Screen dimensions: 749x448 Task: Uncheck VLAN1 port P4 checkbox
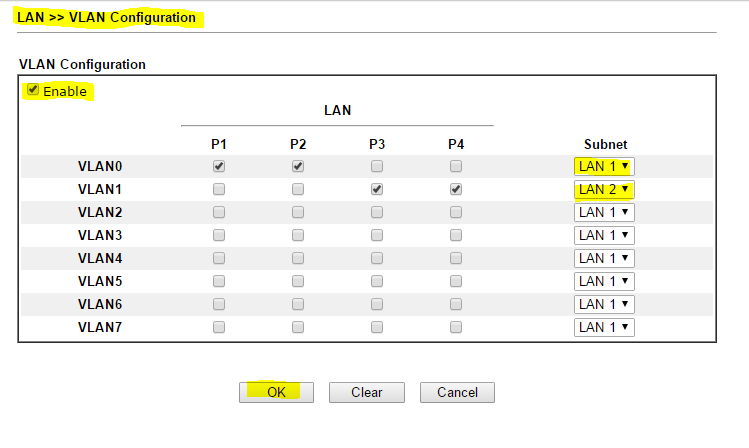pyautogui.click(x=456, y=189)
